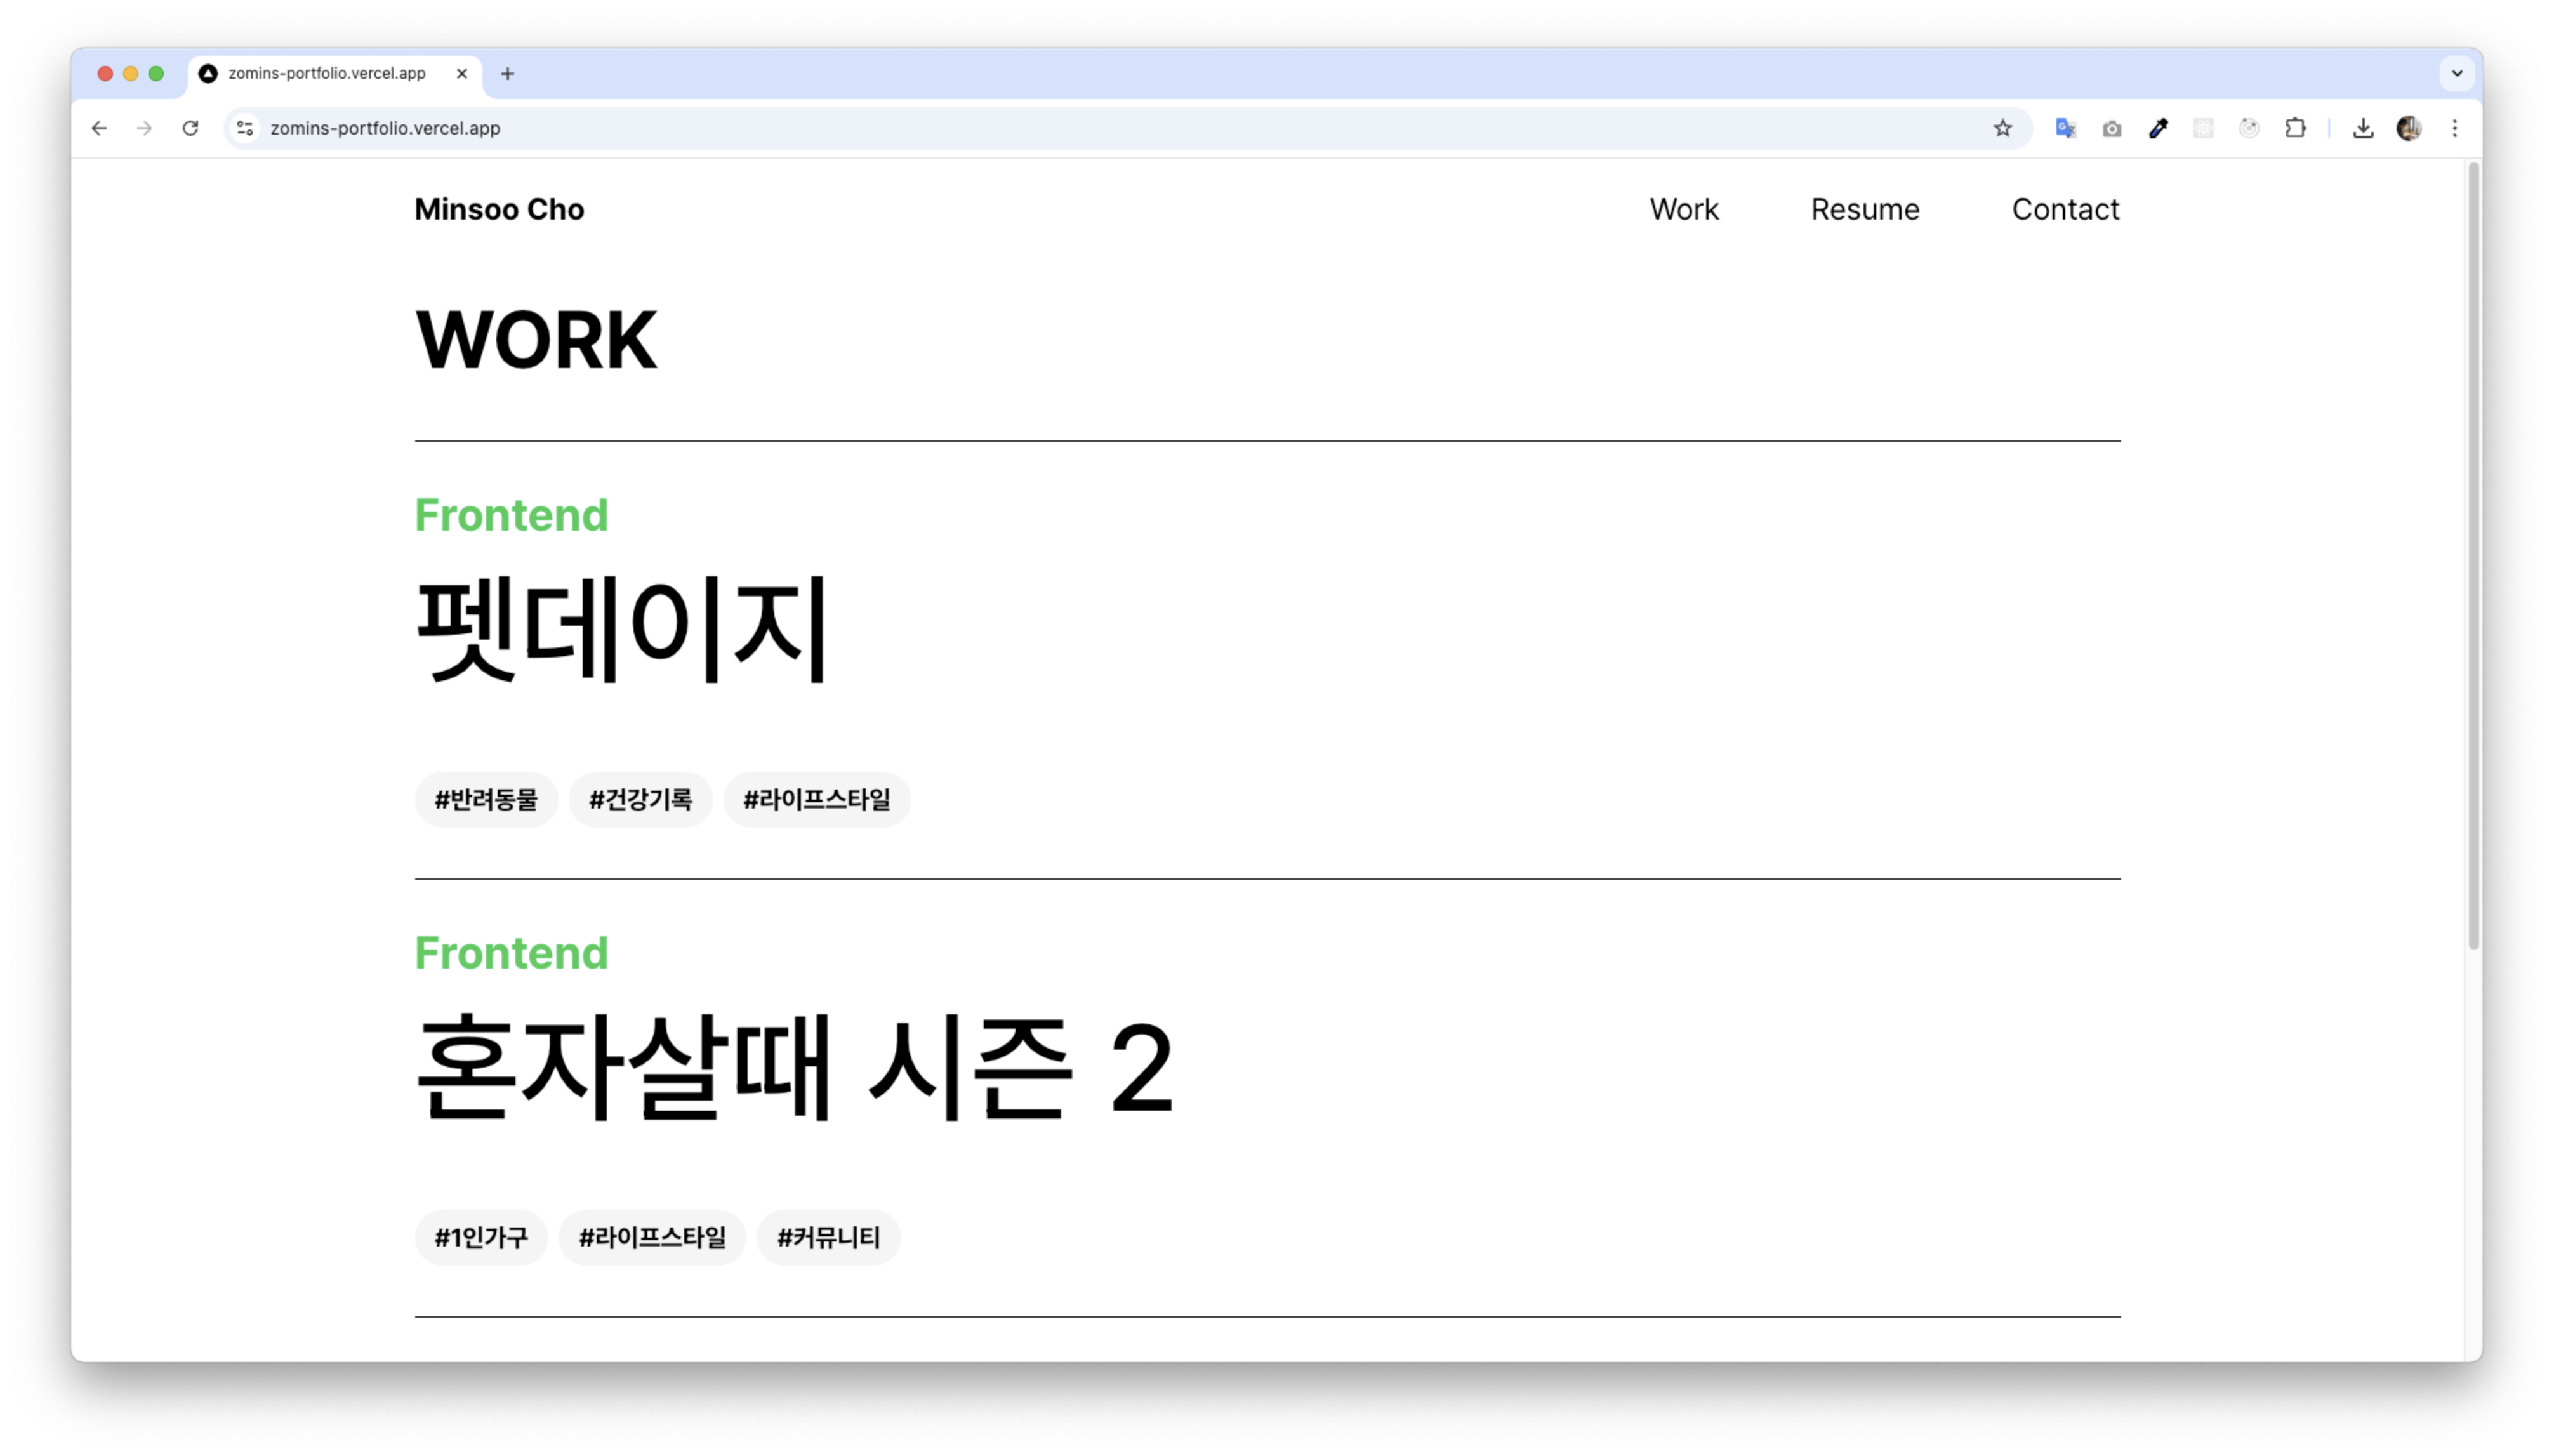Click the WORK page heading

coord(536,340)
